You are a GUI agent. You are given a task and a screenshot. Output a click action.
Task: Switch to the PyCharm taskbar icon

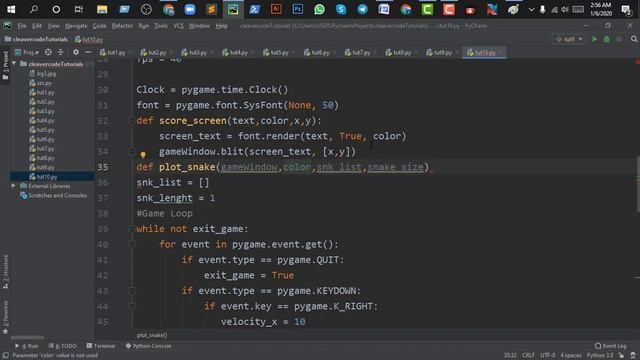(x=233, y=9)
